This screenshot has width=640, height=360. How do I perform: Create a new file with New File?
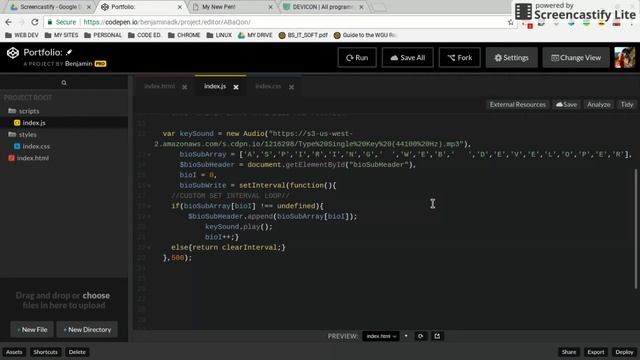pyautogui.click(x=32, y=329)
